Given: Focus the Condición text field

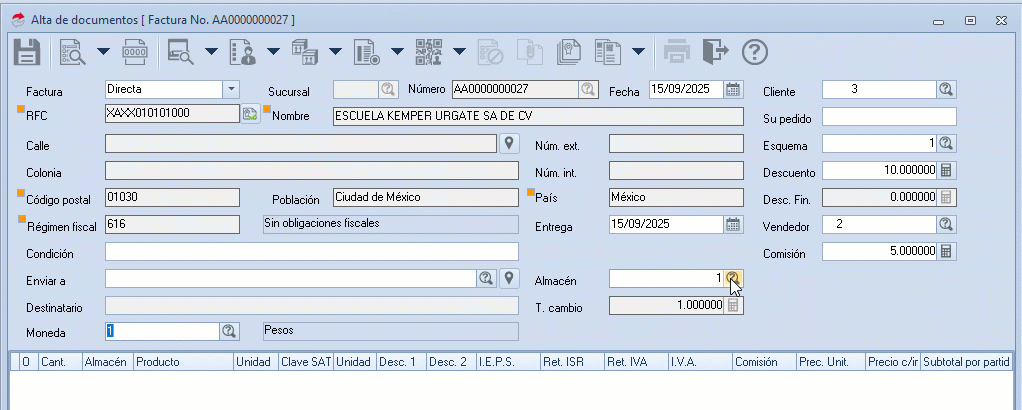Looking at the screenshot, I should tap(311, 251).
